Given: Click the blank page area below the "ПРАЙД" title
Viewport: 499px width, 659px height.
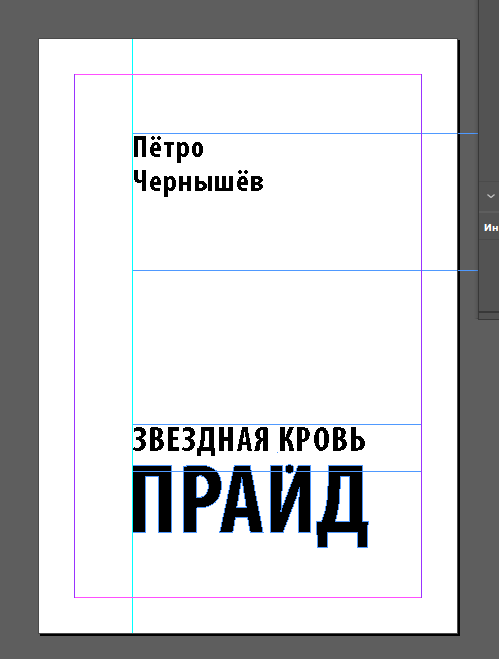Looking at the screenshot, I should (x=277, y=572).
